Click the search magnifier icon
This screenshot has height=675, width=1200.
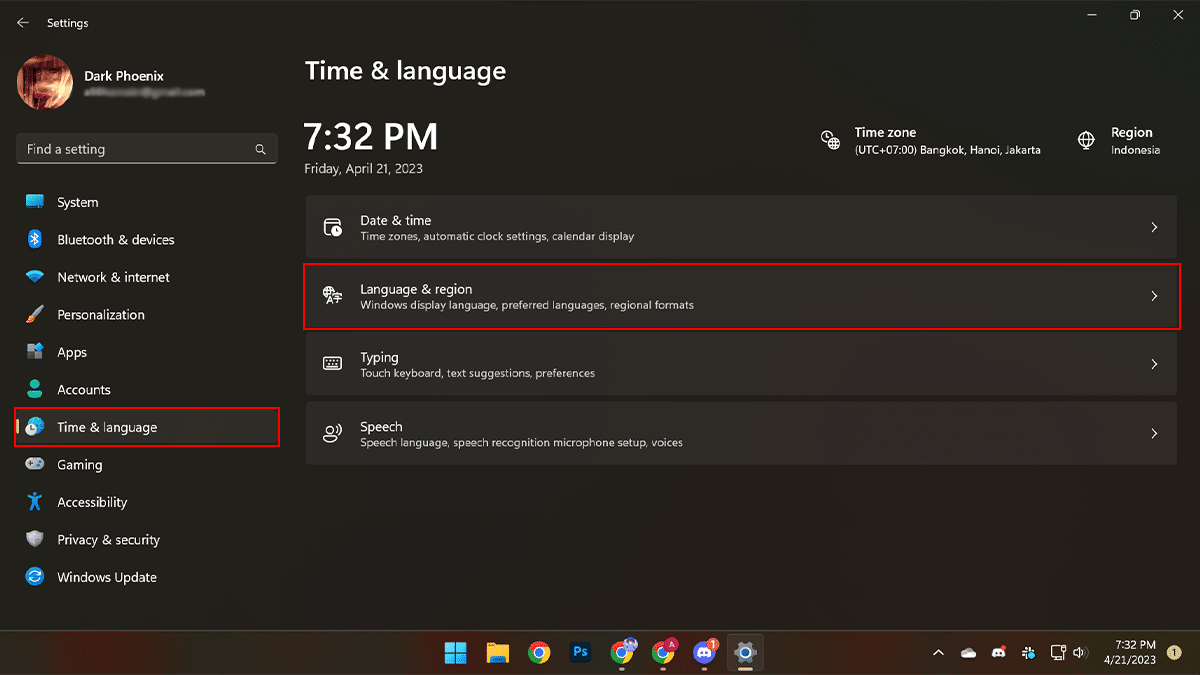pyautogui.click(x=260, y=150)
